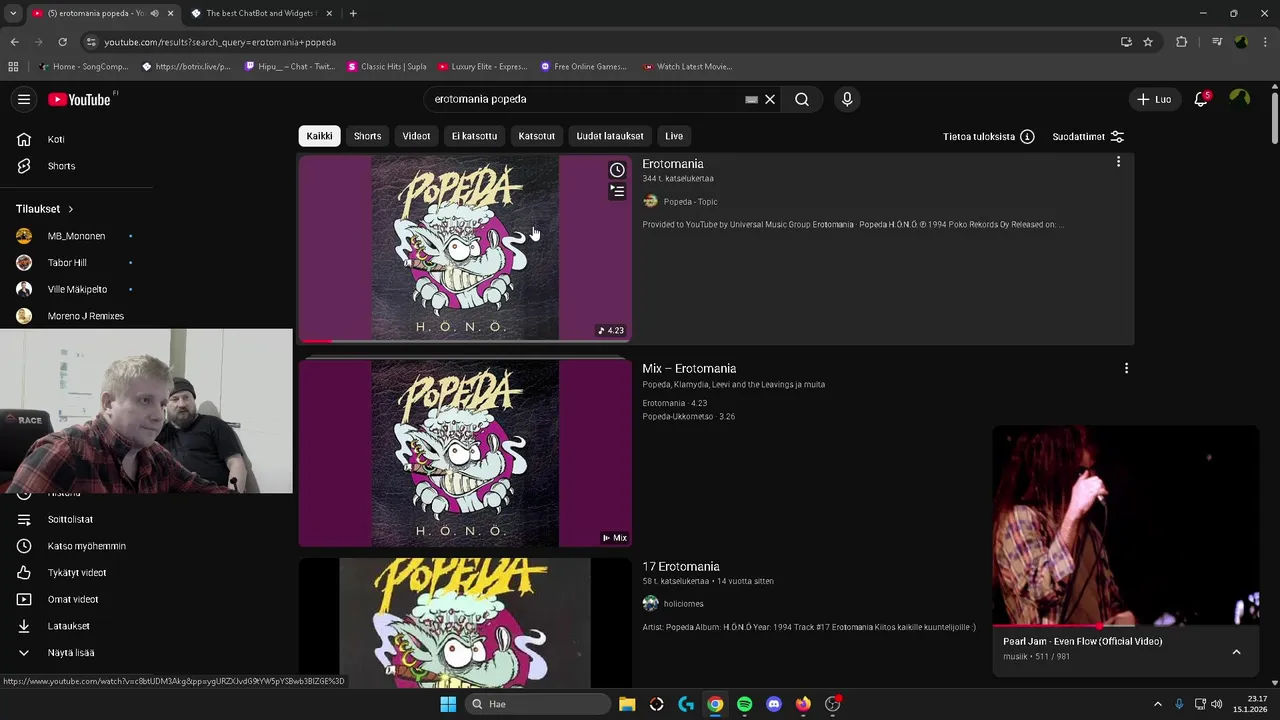Open Chrome extensions puzzle icon

coord(1182,42)
